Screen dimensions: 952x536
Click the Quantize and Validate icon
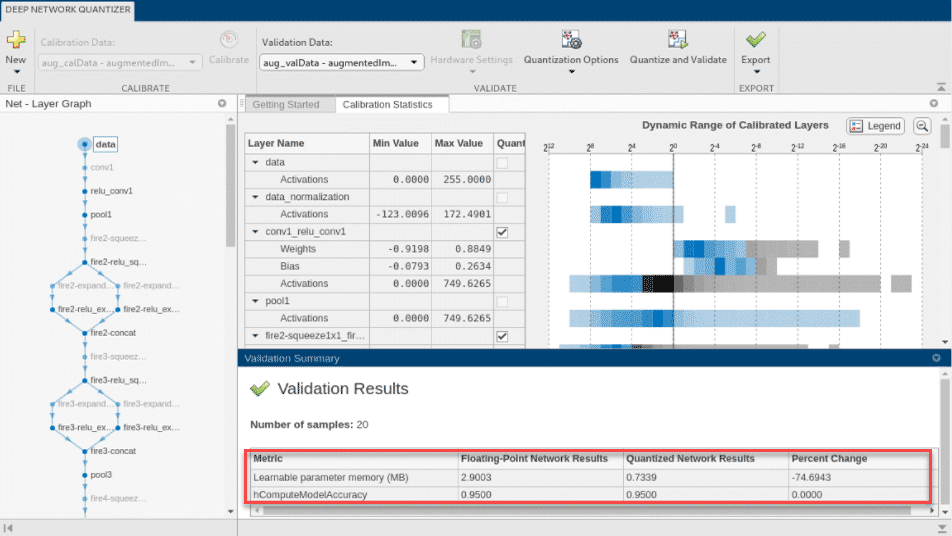[x=677, y=40]
